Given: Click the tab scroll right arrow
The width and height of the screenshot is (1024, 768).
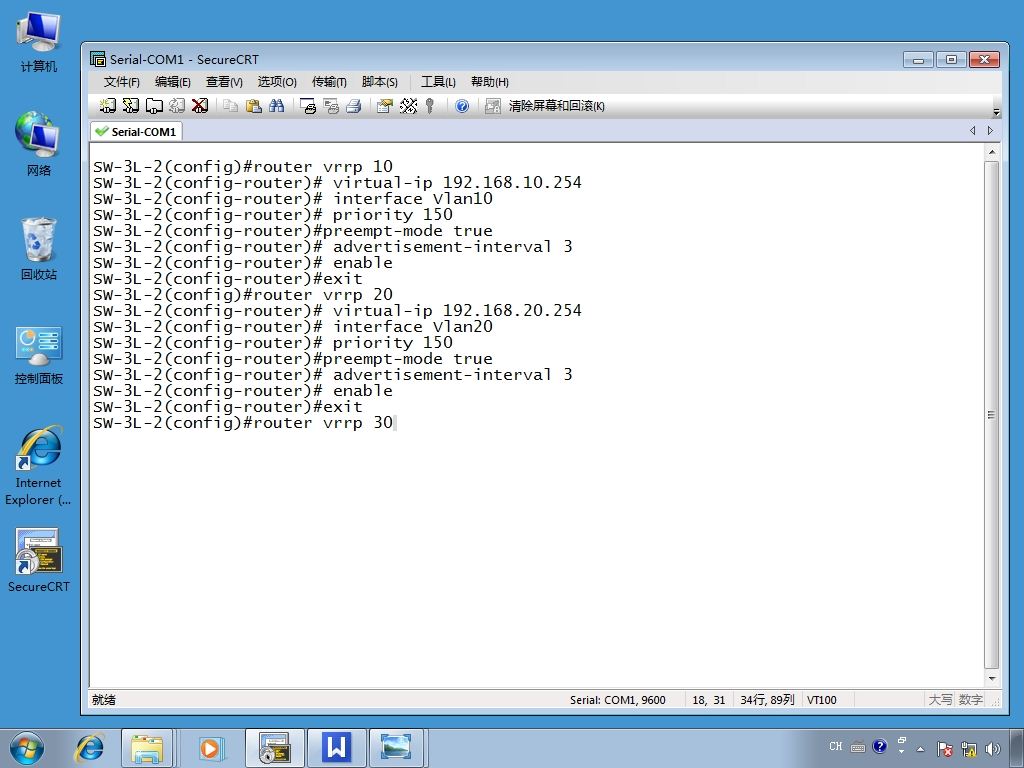Looking at the screenshot, I should pyautogui.click(x=990, y=131).
